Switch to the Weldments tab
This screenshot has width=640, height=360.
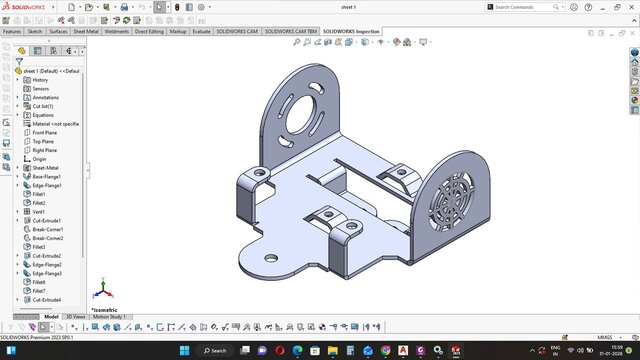116,31
